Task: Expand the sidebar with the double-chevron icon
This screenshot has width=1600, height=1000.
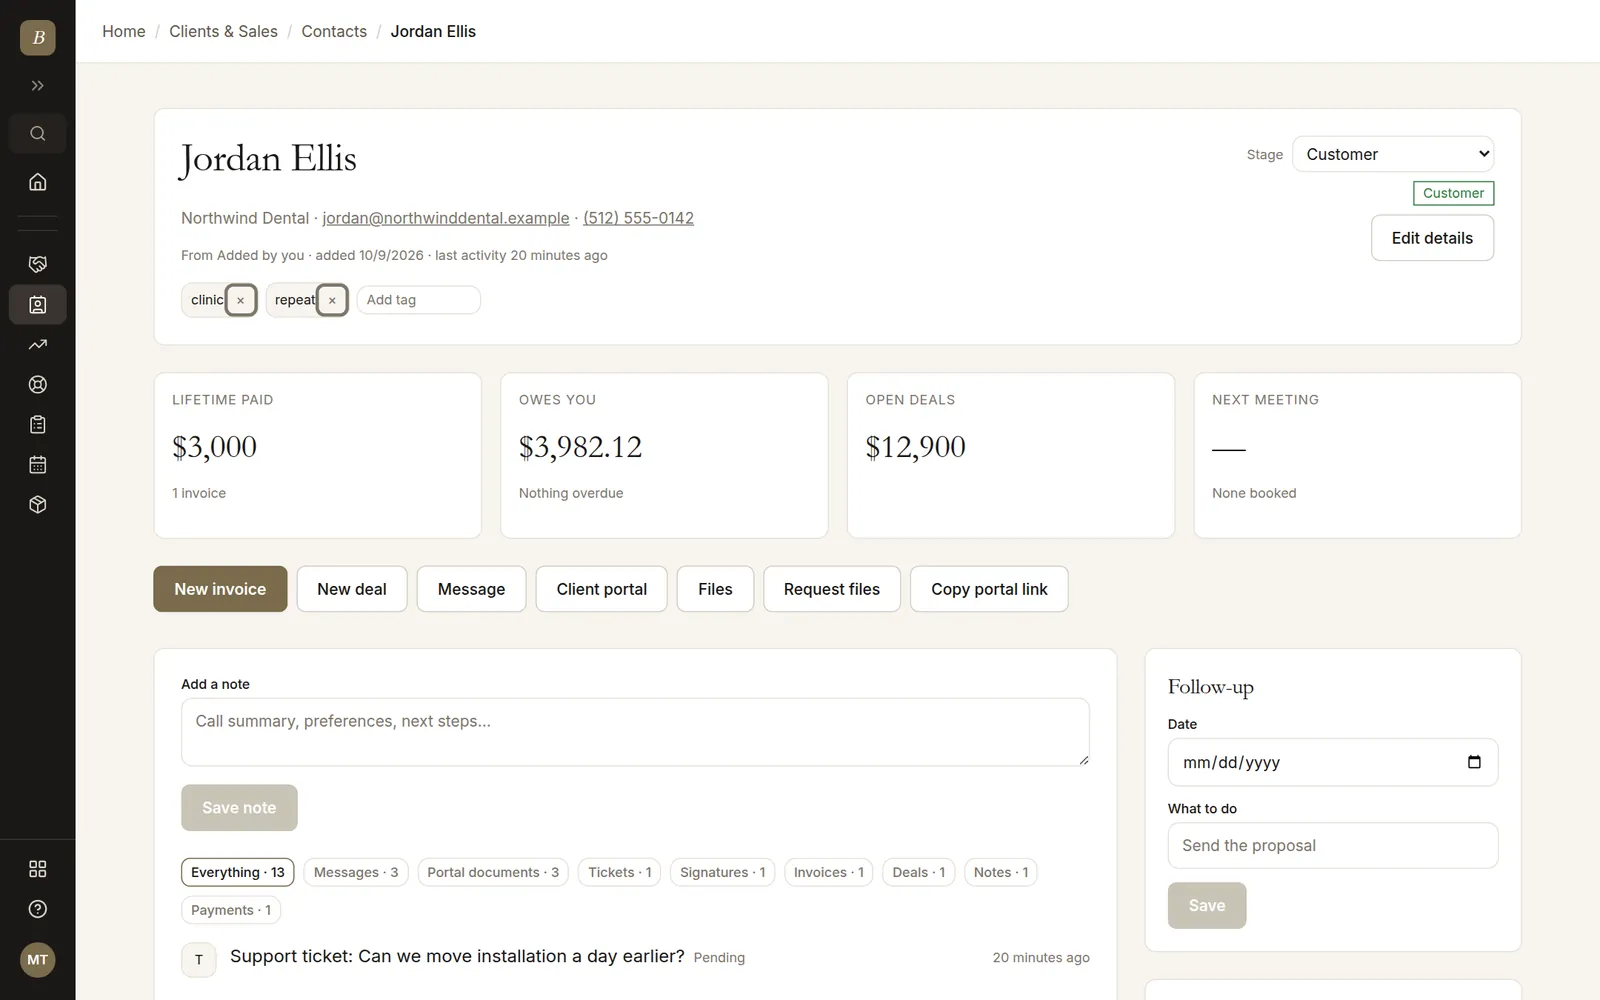Action: point(38,86)
